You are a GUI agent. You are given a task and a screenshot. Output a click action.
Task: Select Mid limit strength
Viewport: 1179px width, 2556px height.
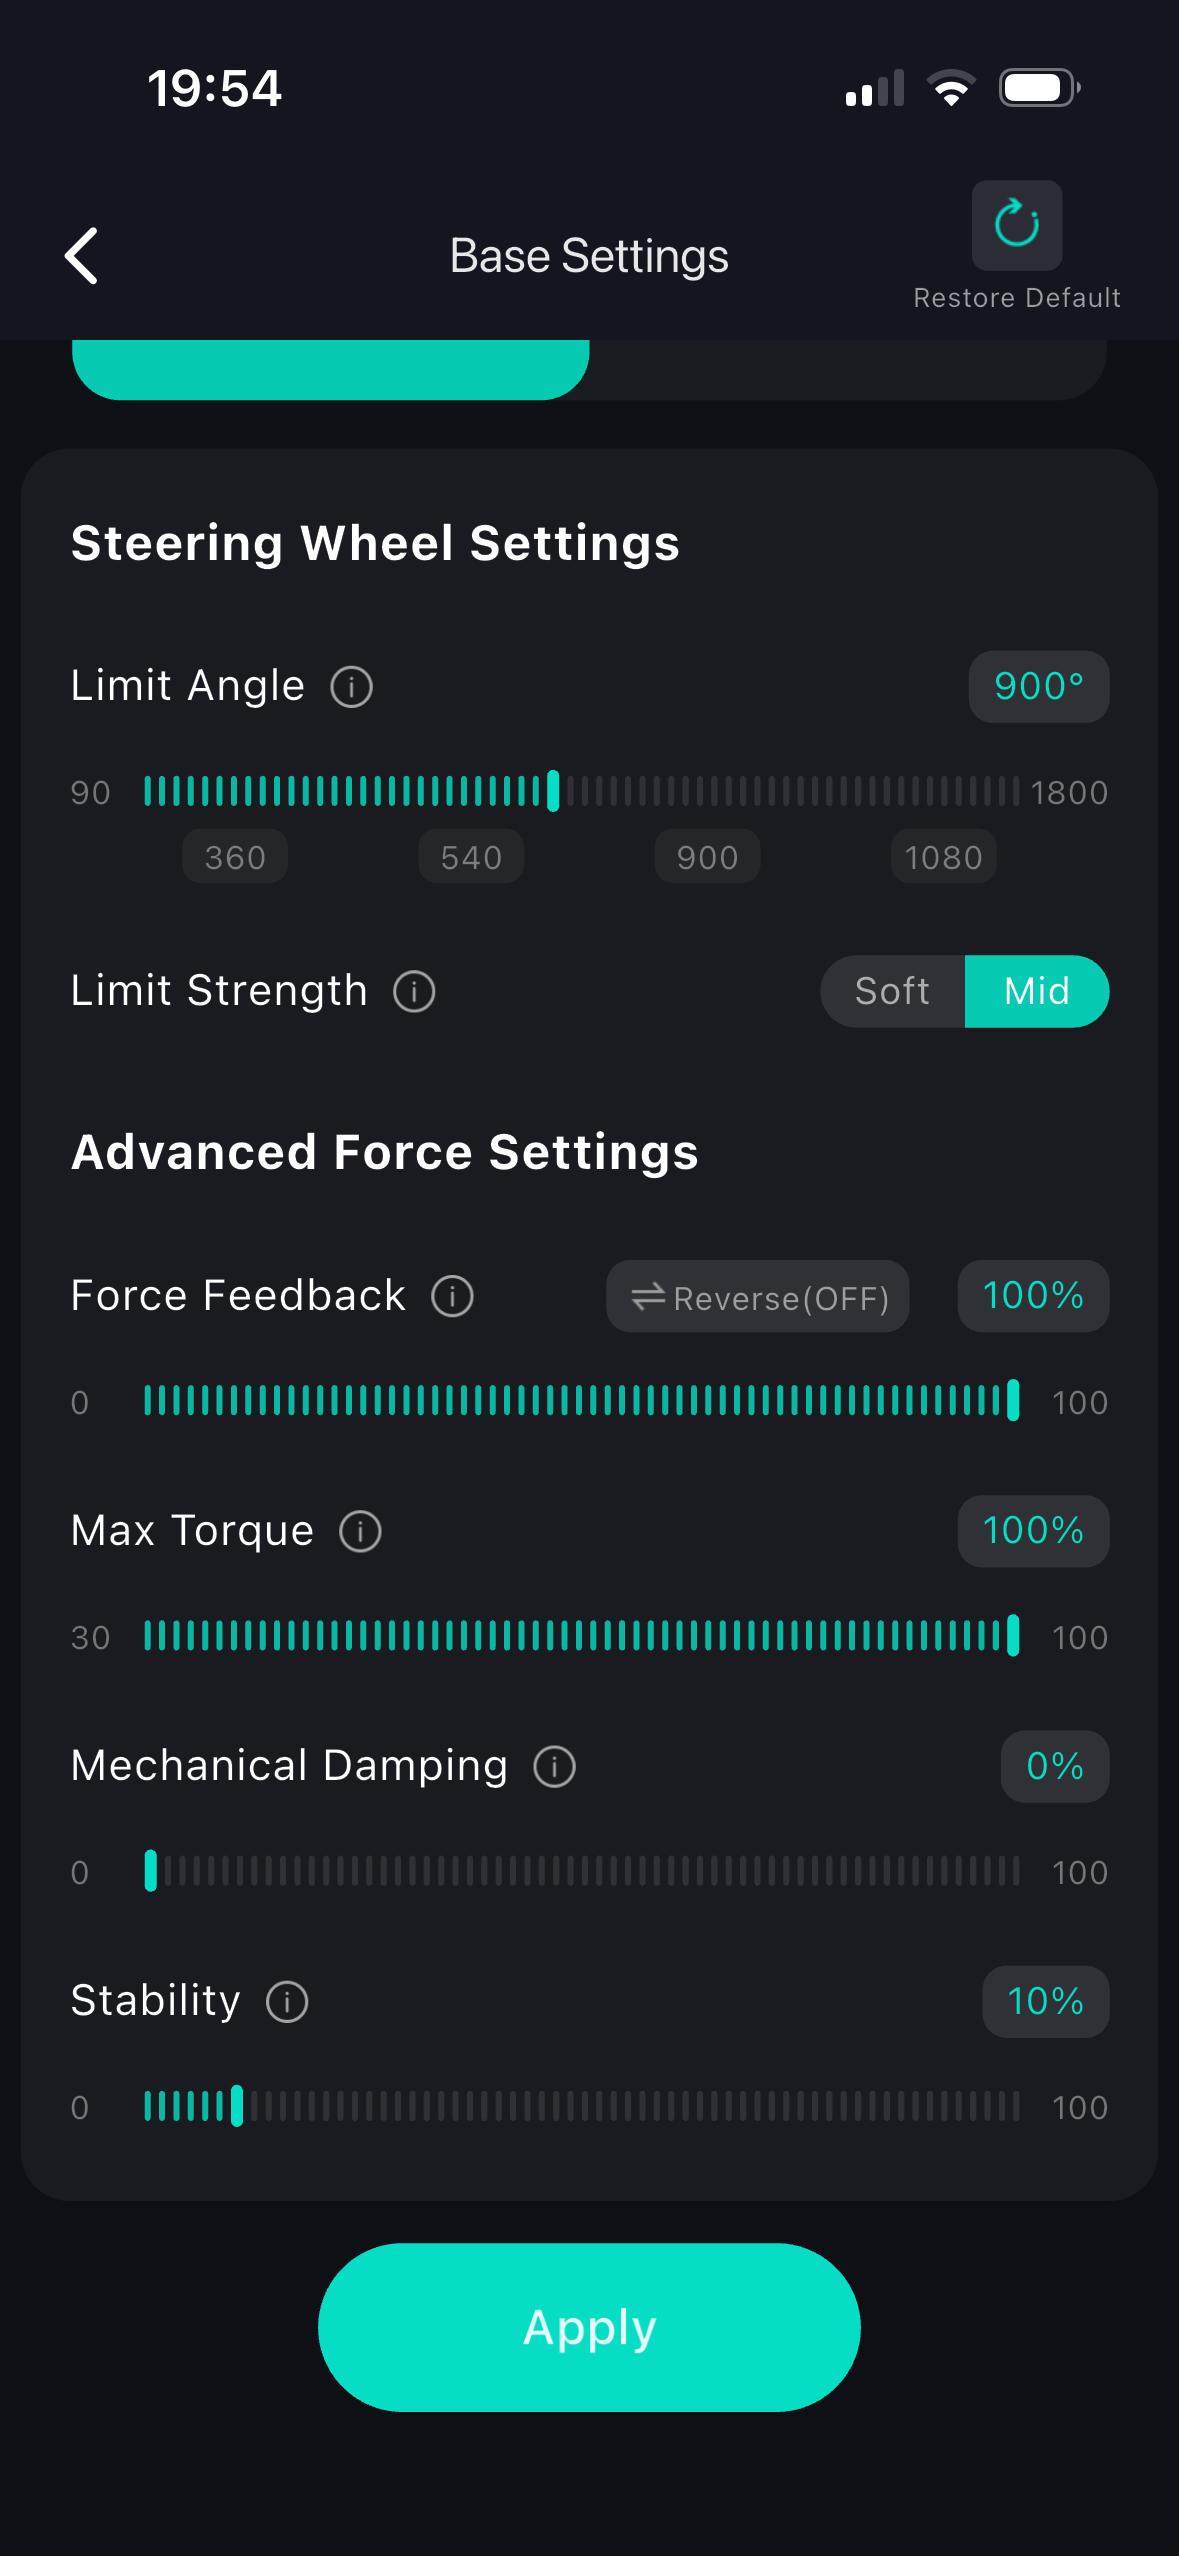tap(1036, 992)
